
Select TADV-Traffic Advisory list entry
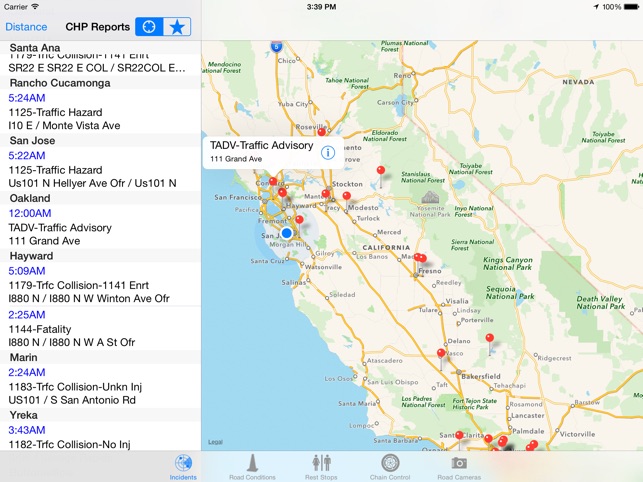60,228
